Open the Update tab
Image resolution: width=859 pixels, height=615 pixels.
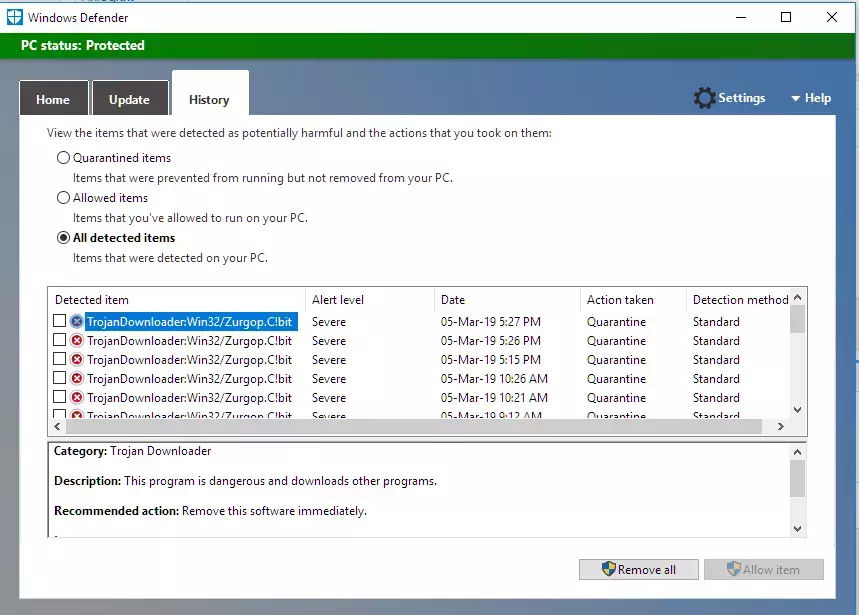coord(130,99)
